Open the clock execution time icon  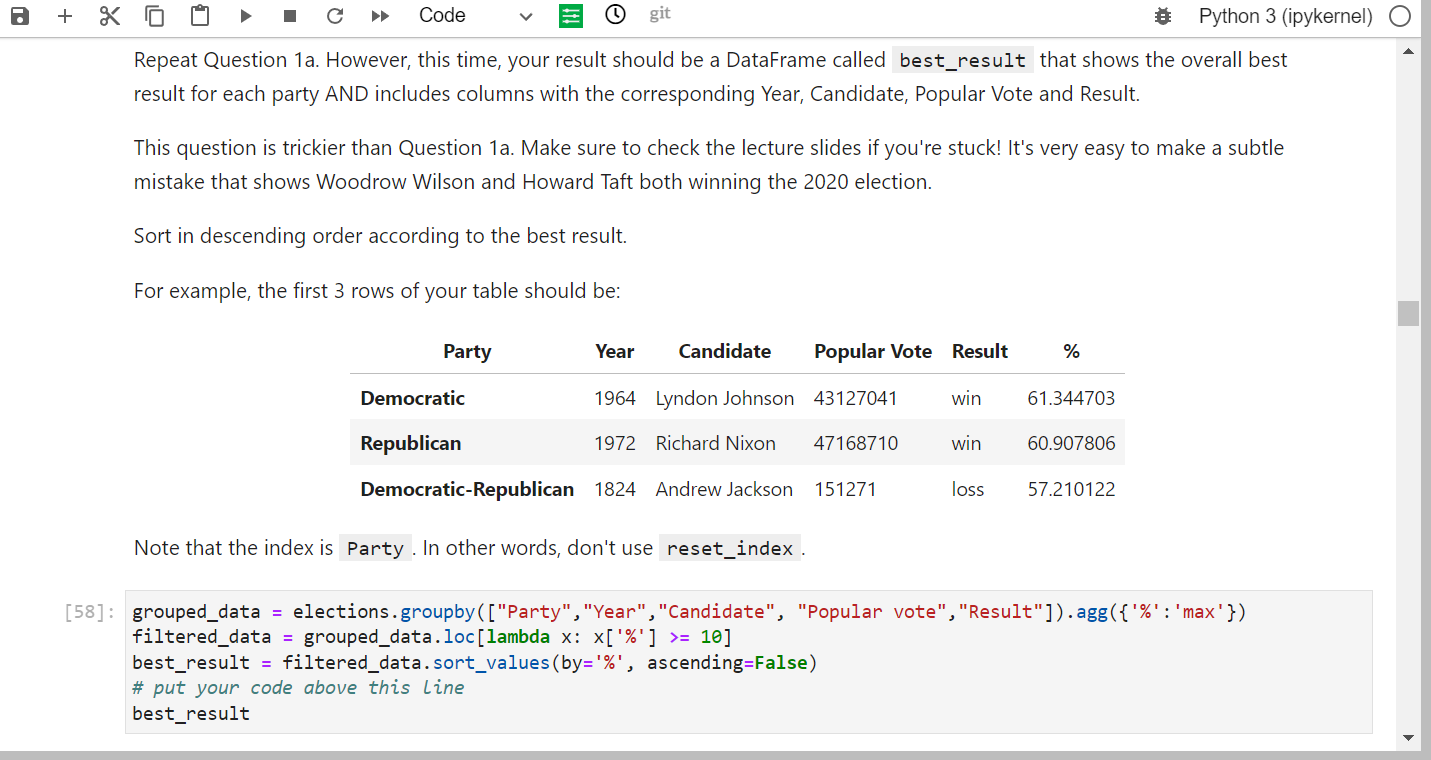616,15
